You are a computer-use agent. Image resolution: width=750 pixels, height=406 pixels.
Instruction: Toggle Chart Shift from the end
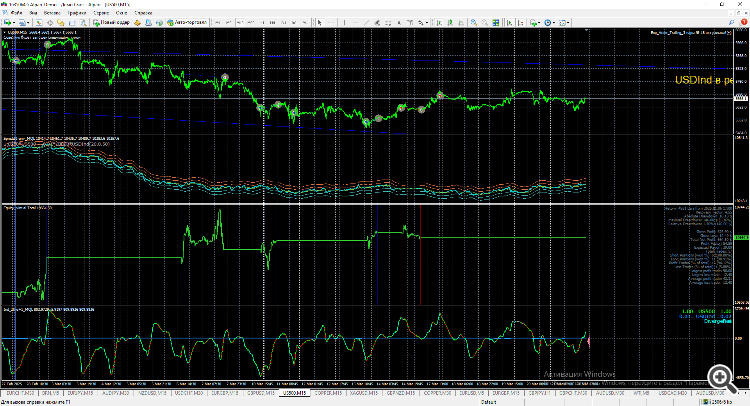521,22
